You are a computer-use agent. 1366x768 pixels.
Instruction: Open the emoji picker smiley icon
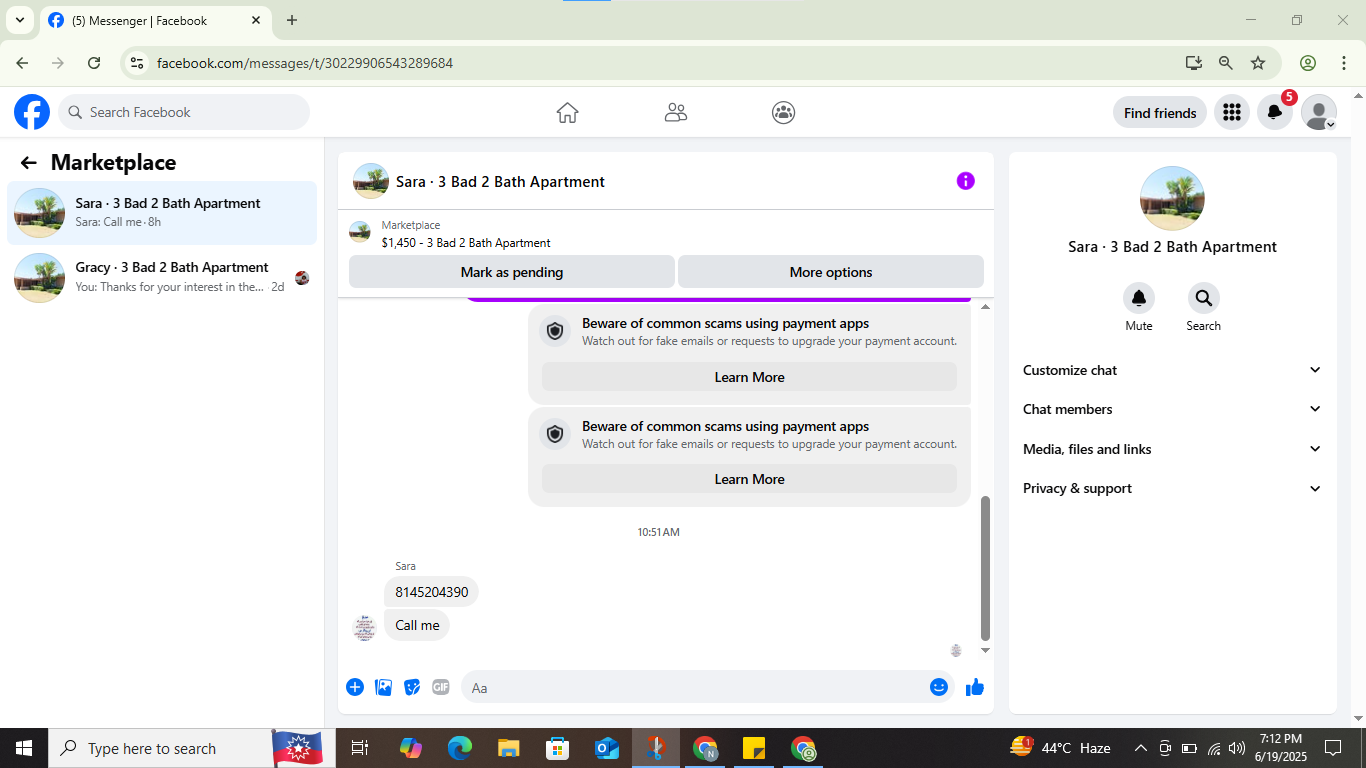(x=939, y=687)
